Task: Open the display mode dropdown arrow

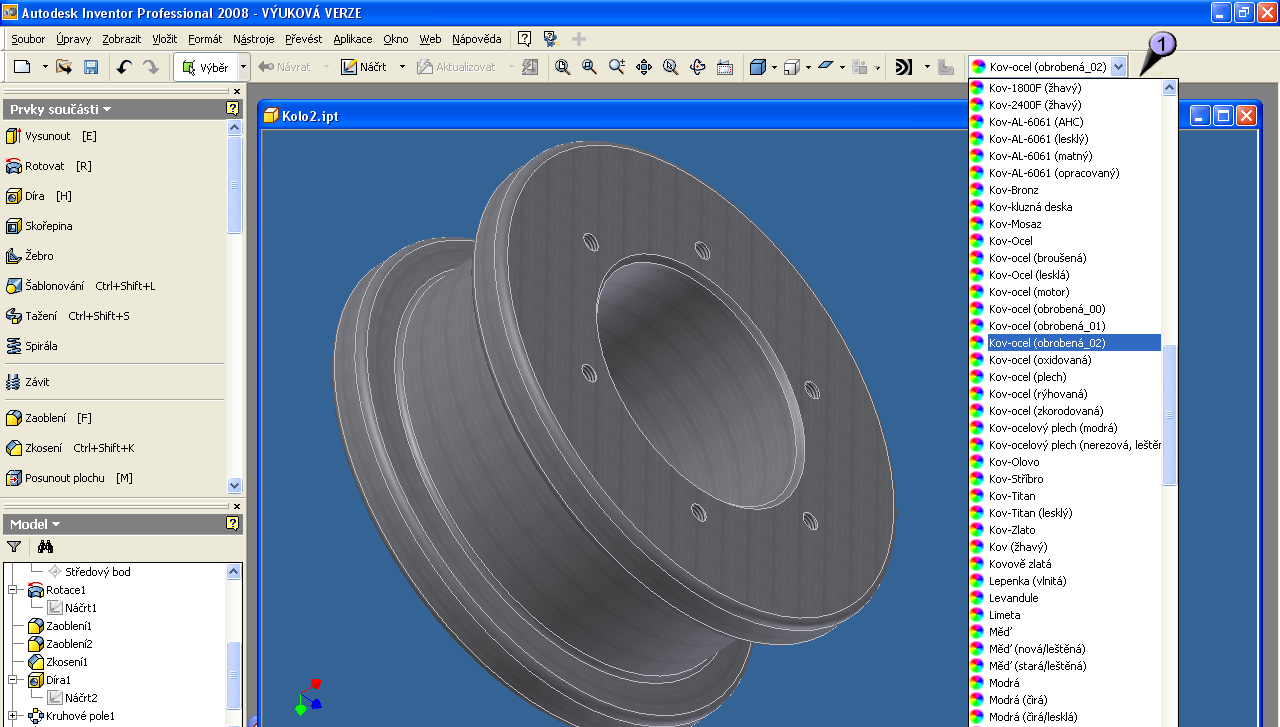Action: [774, 67]
